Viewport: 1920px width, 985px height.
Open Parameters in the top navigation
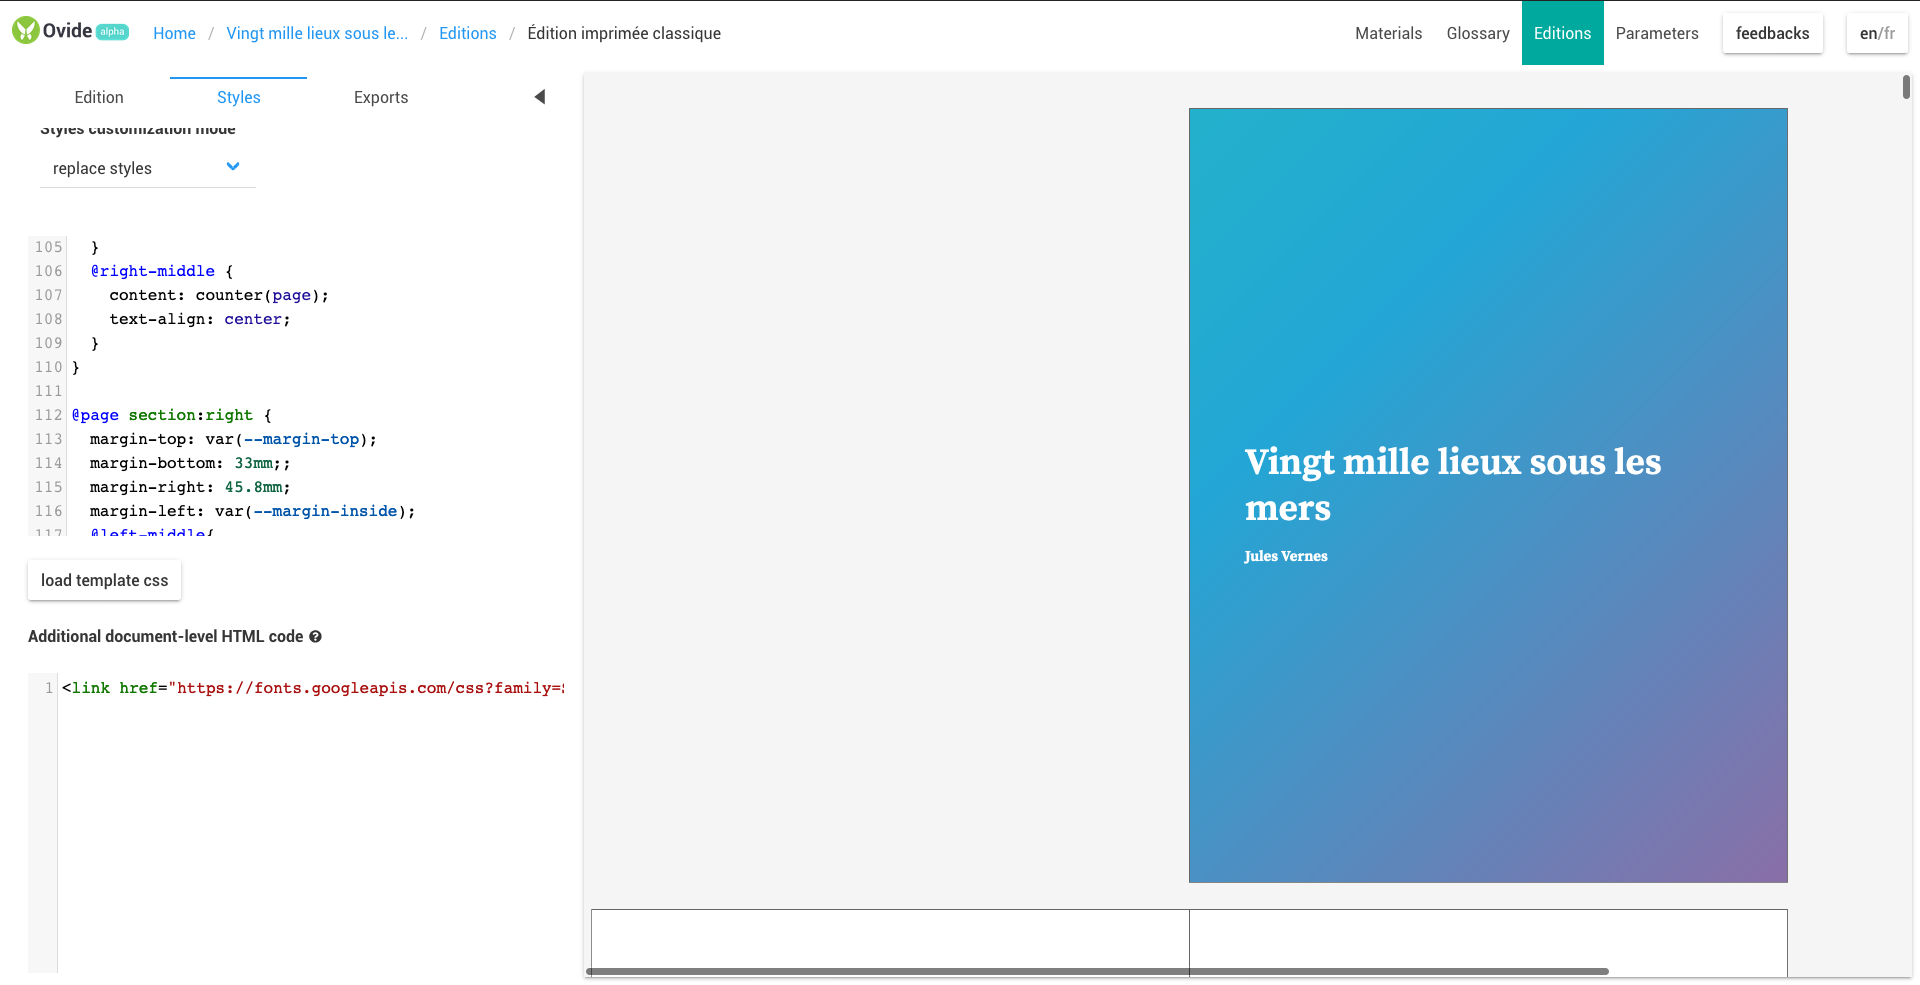(1657, 33)
